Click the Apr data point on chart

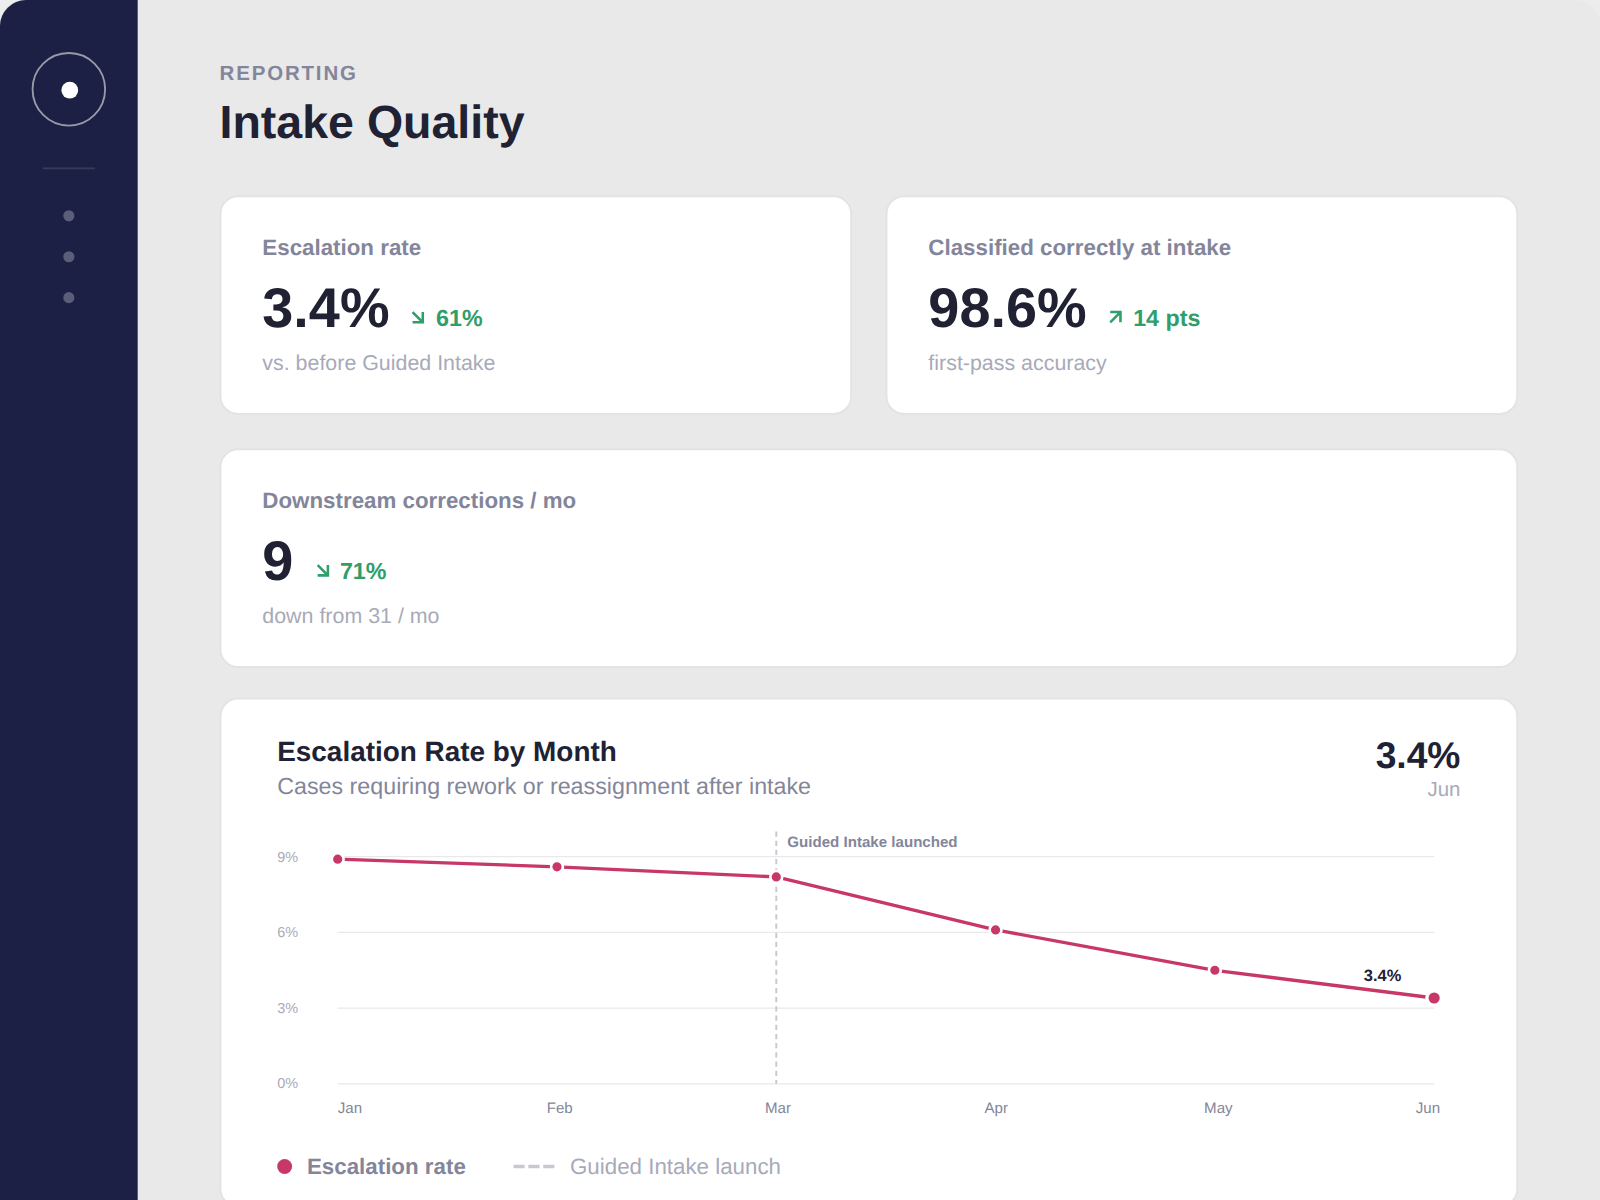(995, 930)
